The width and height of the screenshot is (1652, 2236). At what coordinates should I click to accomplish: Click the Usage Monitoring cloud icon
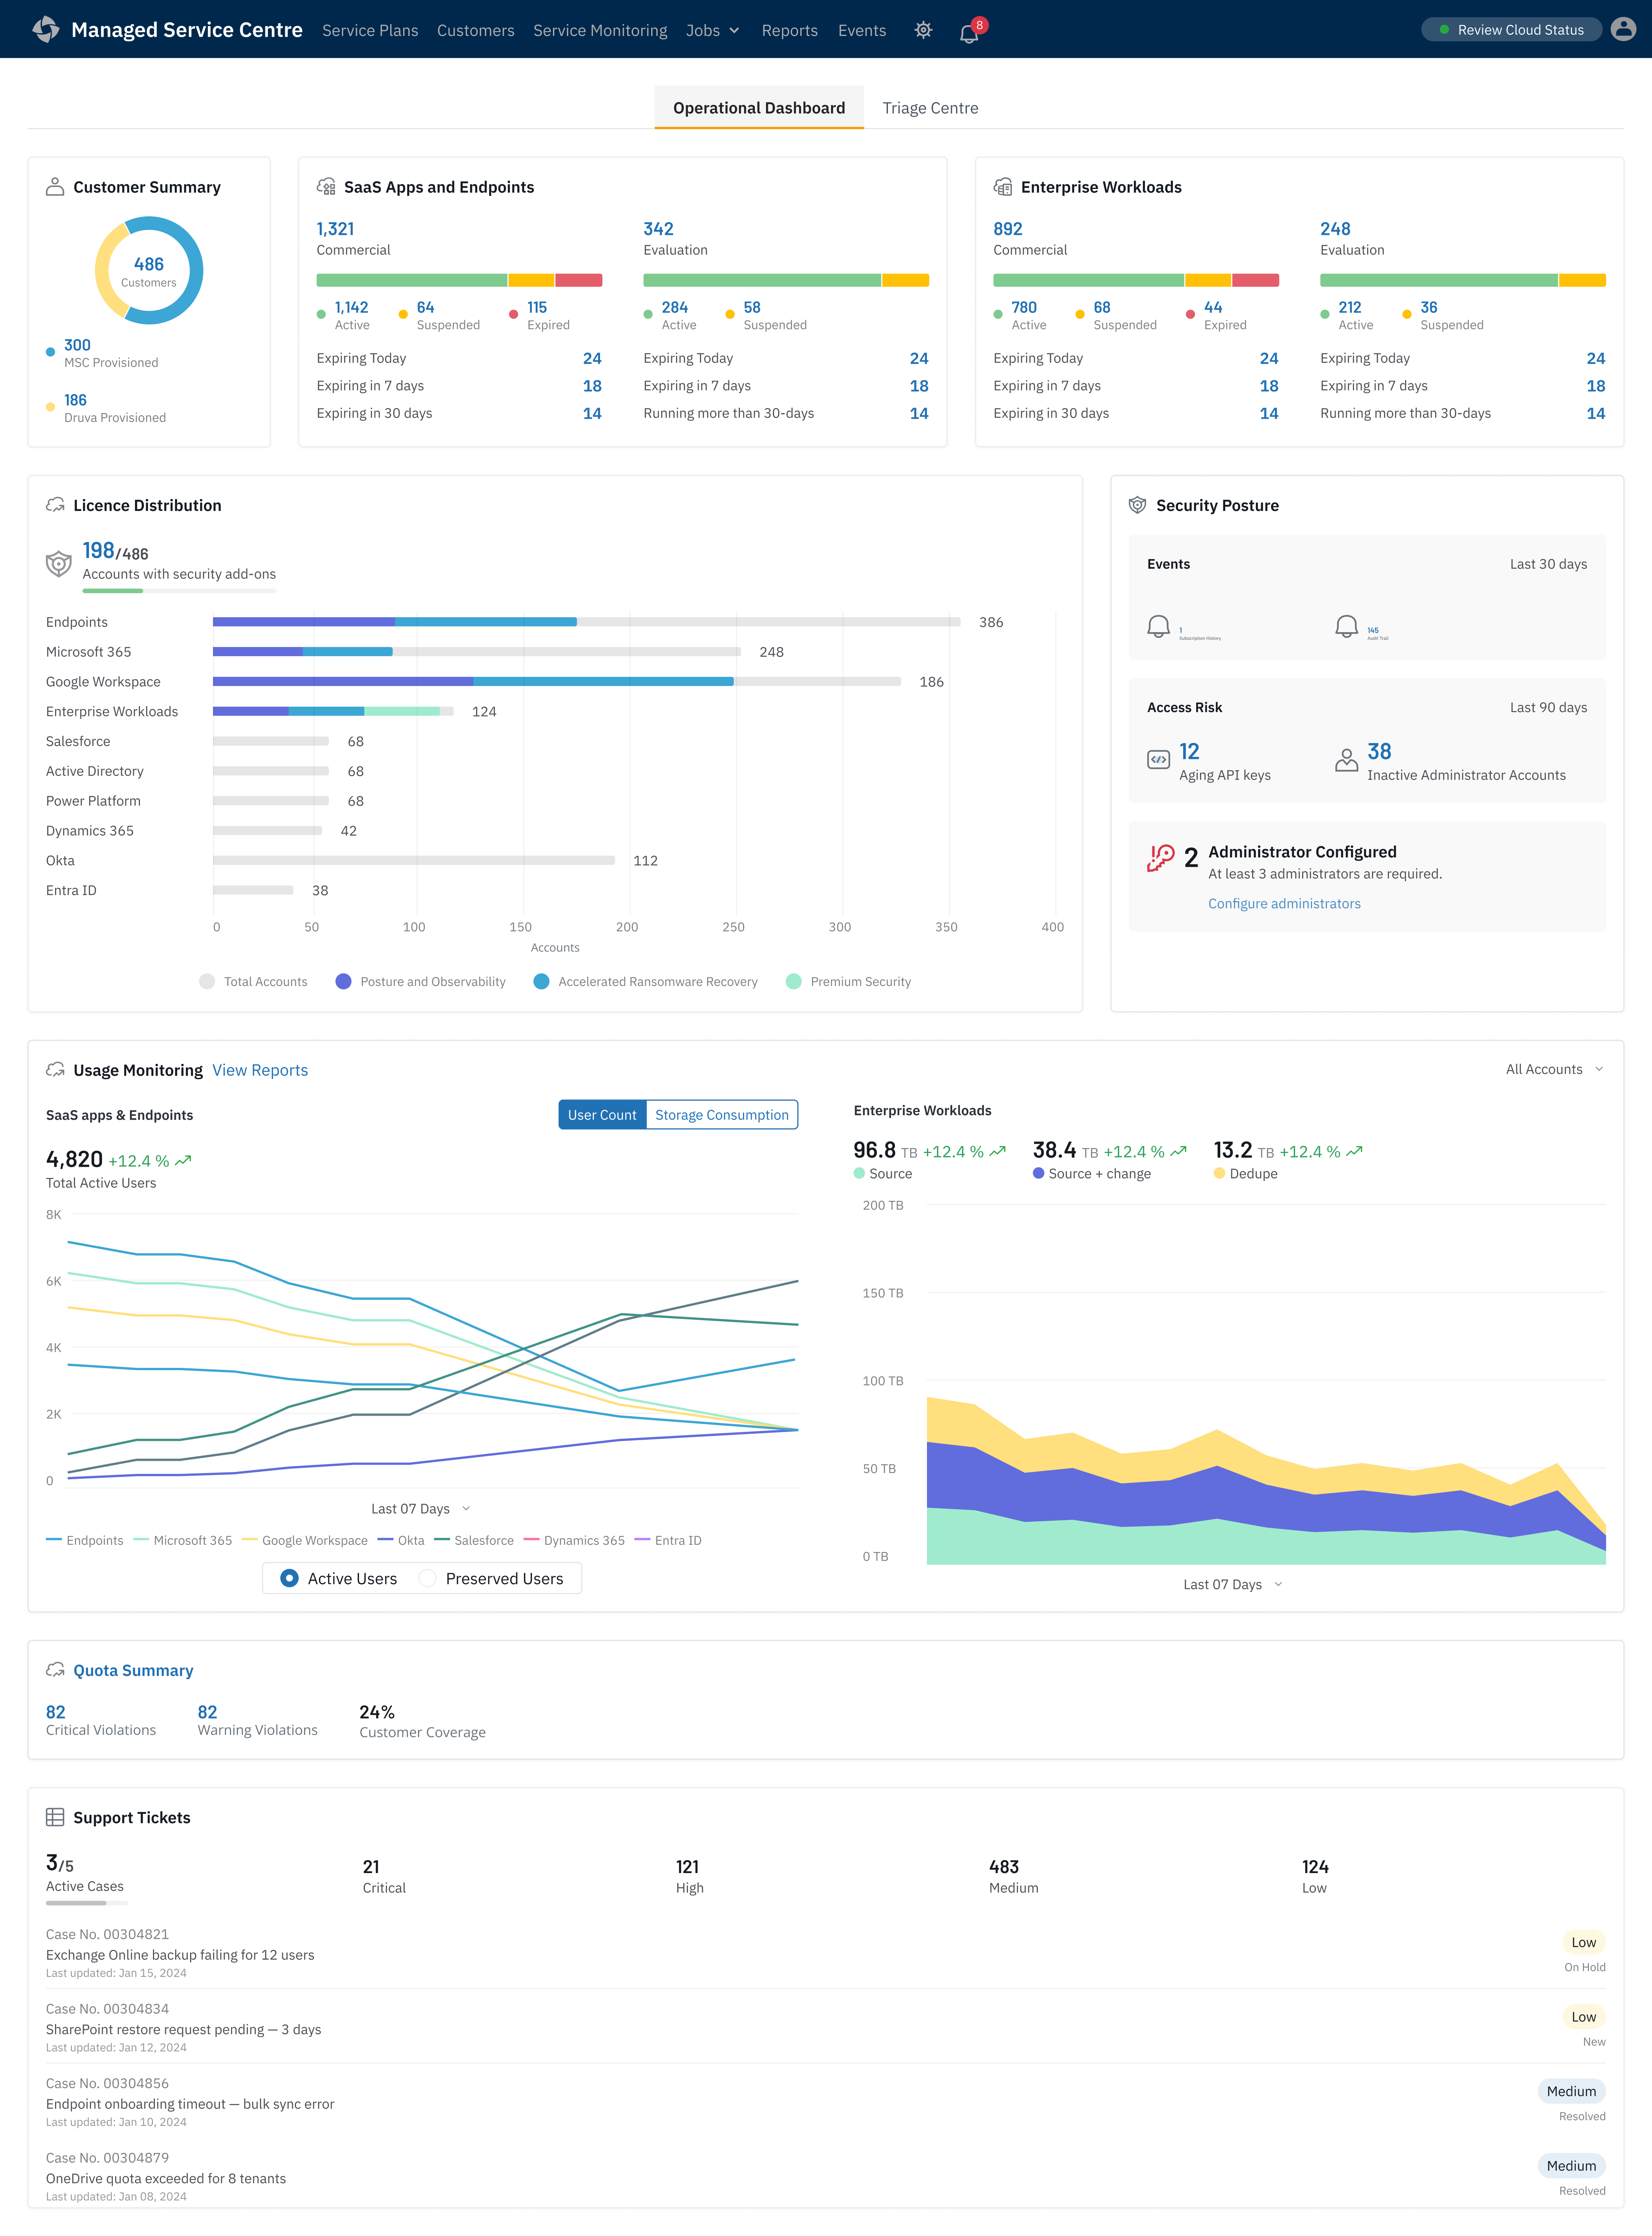click(x=55, y=1070)
